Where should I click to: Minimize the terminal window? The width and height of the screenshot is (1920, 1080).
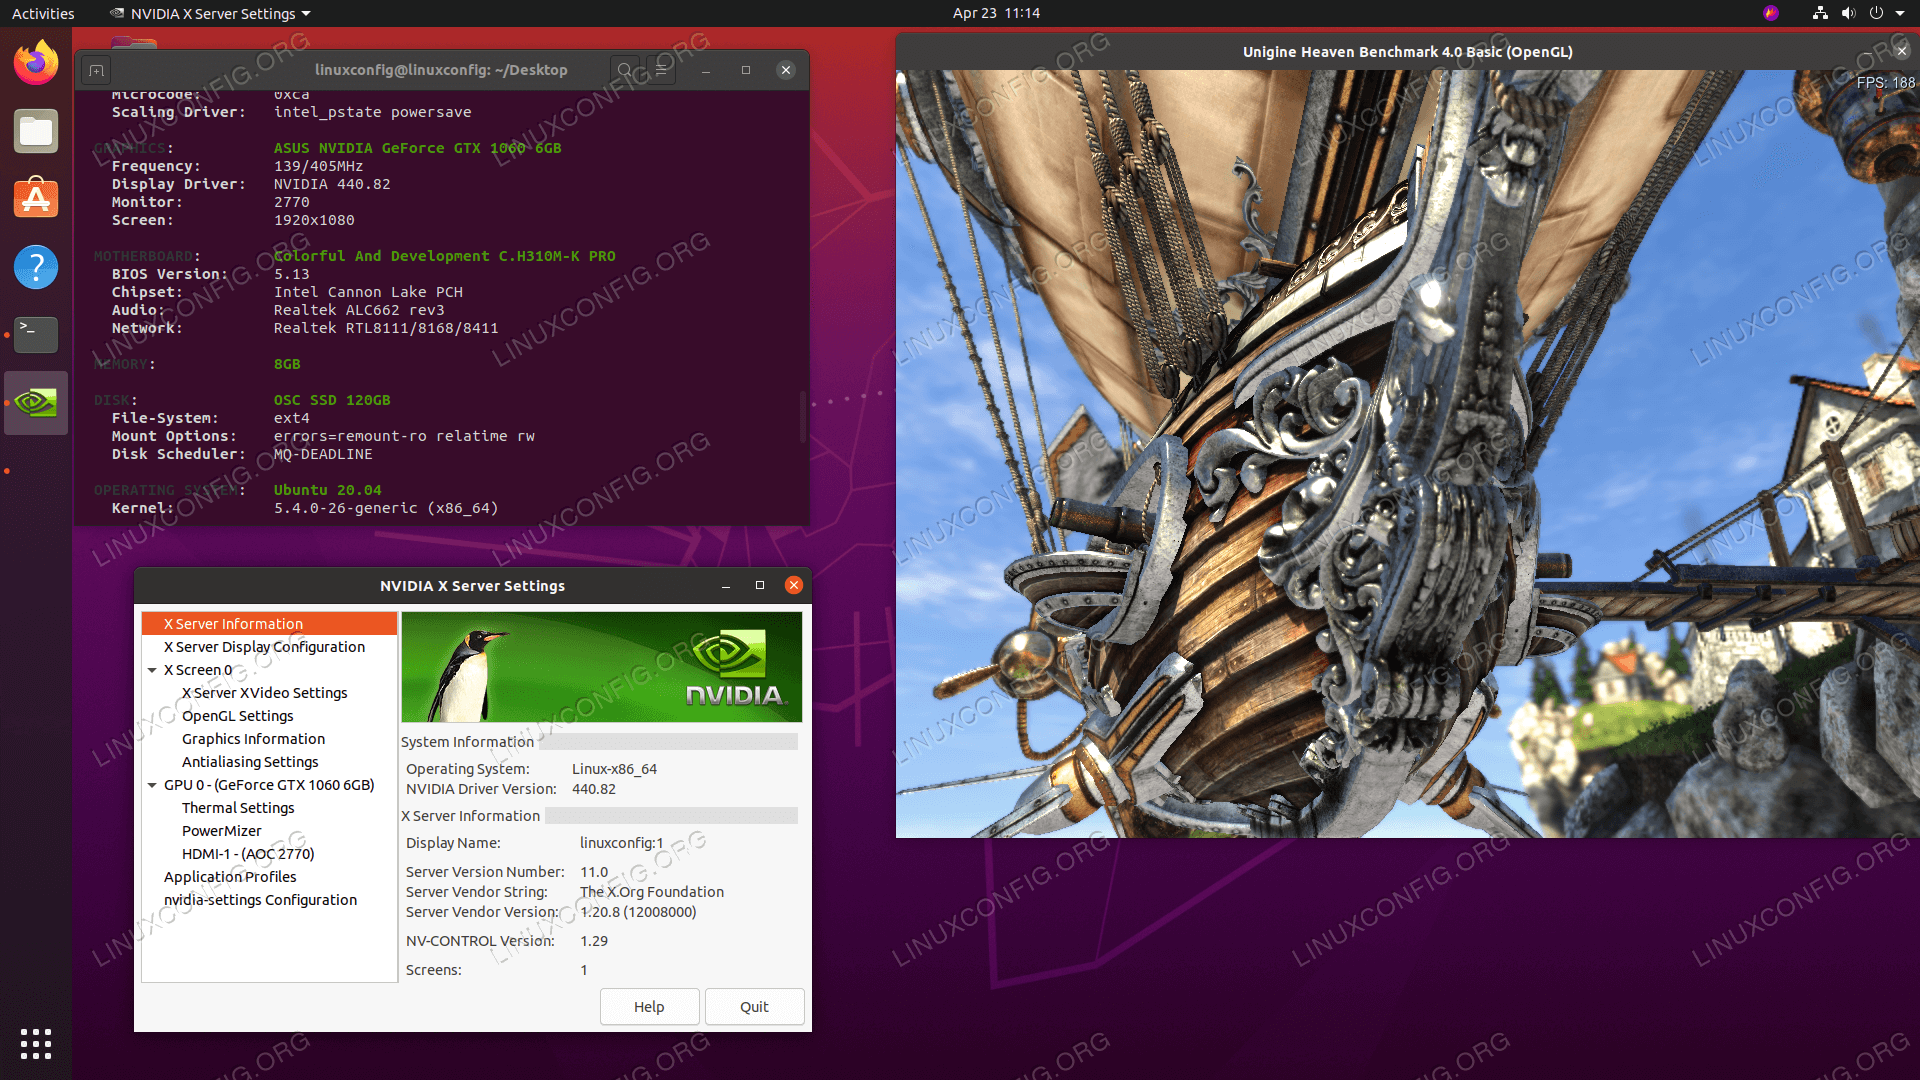click(706, 70)
